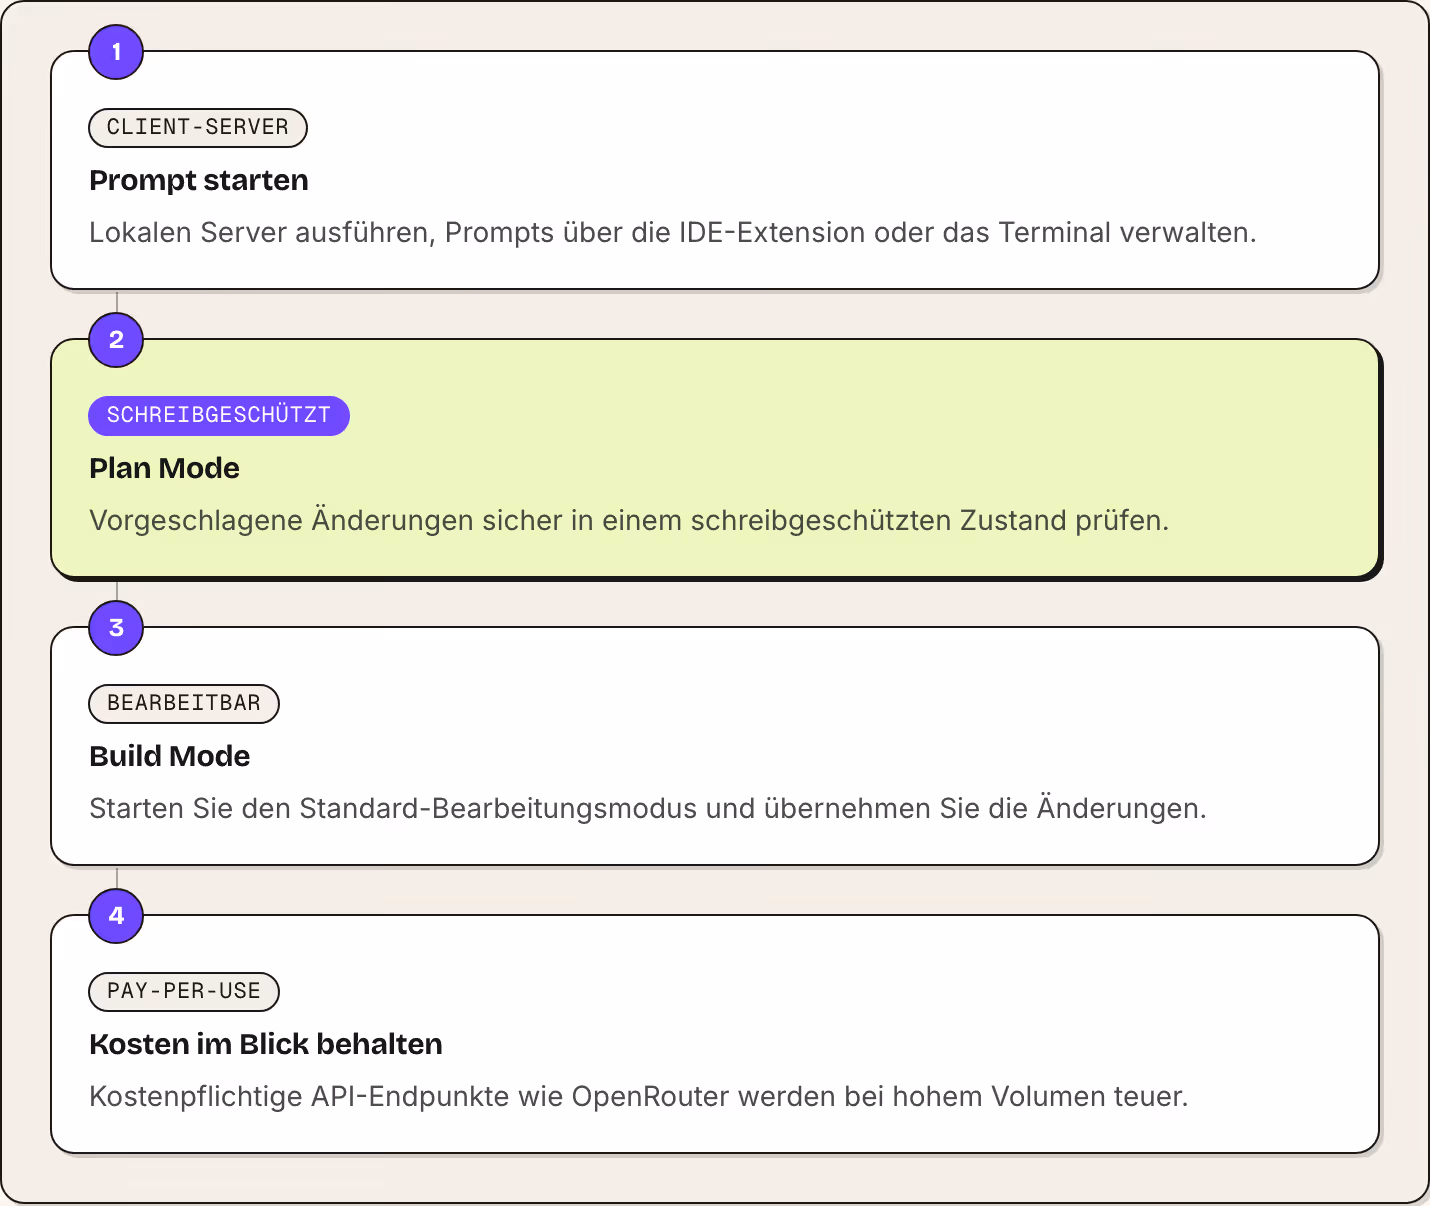Screen dimensions: 1430x1206
Task: Click 'Kosten im Blick behalten' heading
Action: pos(266,1044)
